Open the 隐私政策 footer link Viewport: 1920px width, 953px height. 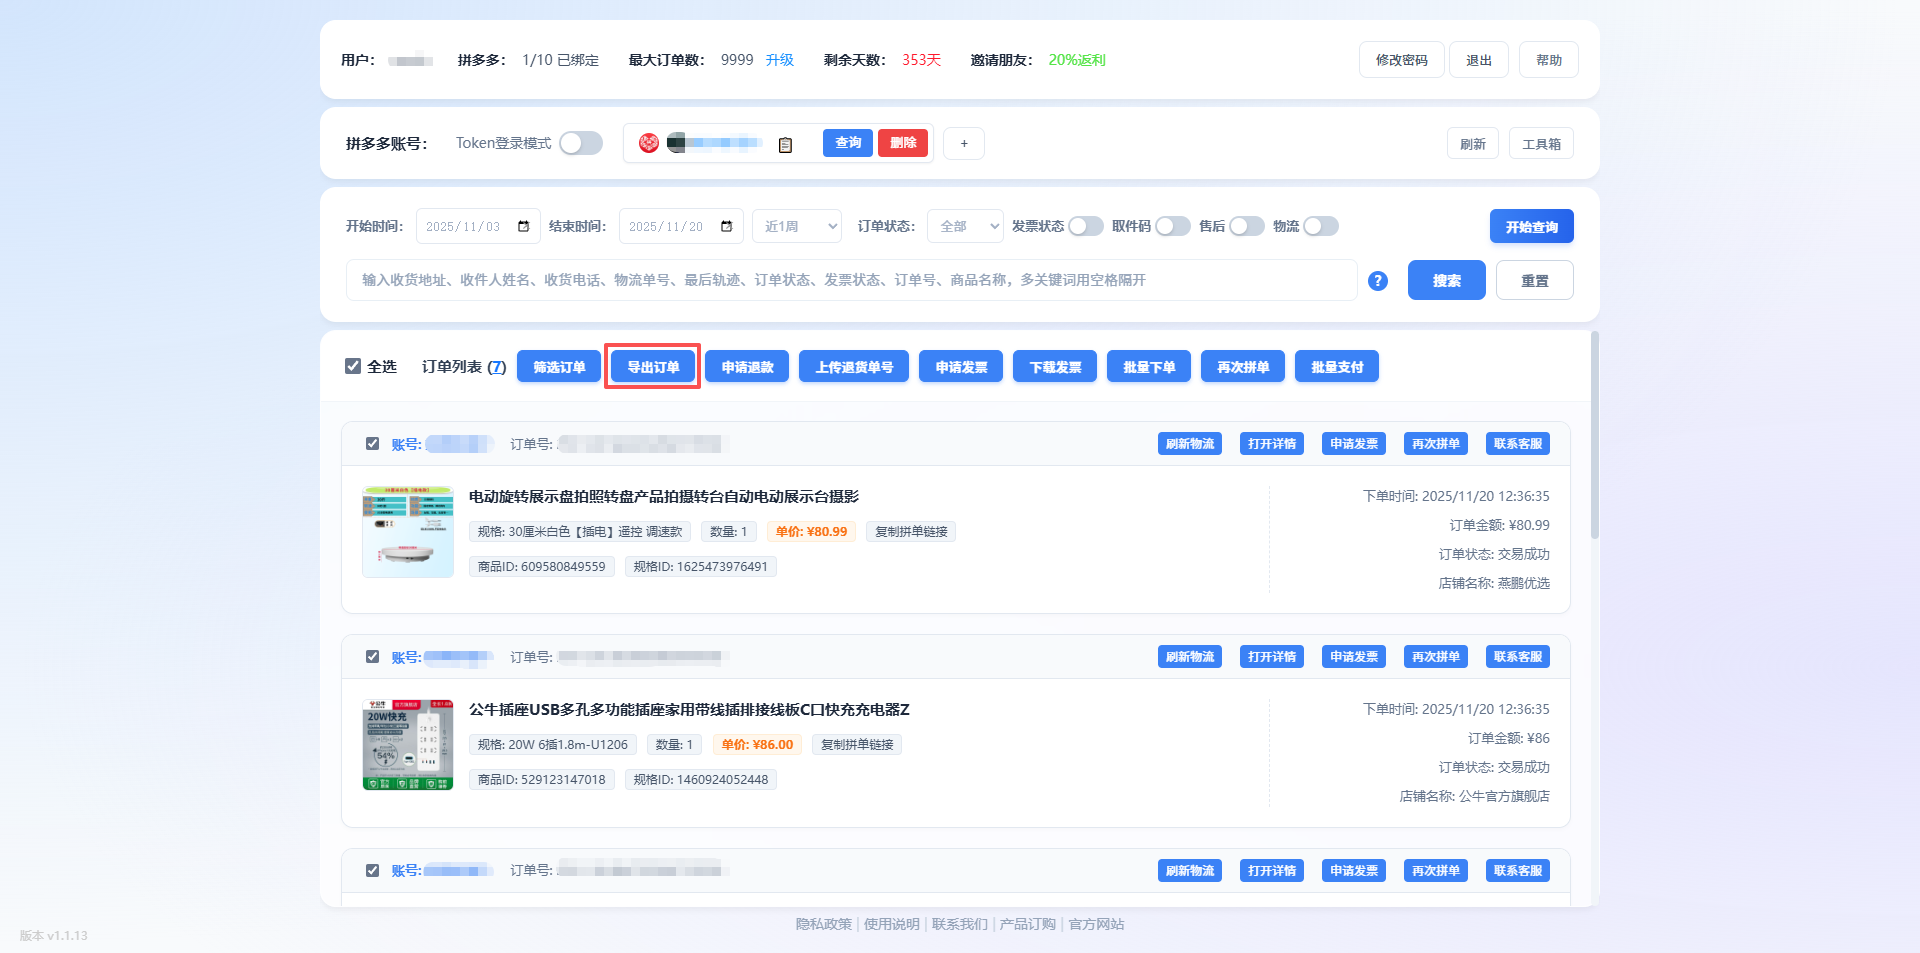click(823, 924)
